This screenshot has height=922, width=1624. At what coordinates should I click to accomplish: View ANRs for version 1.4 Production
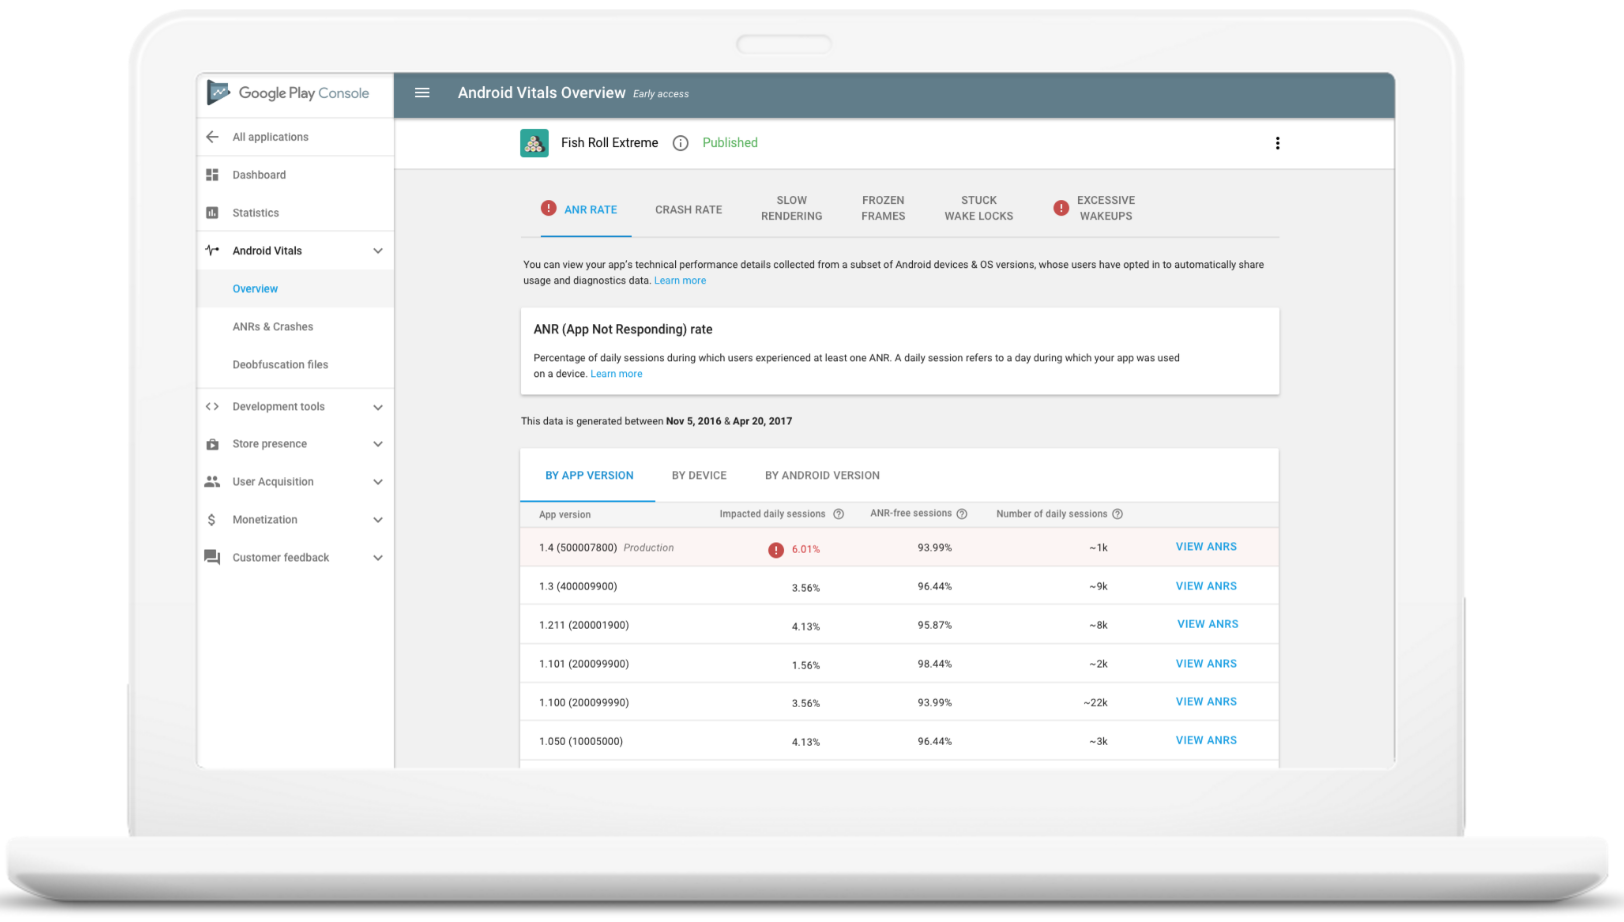point(1206,546)
